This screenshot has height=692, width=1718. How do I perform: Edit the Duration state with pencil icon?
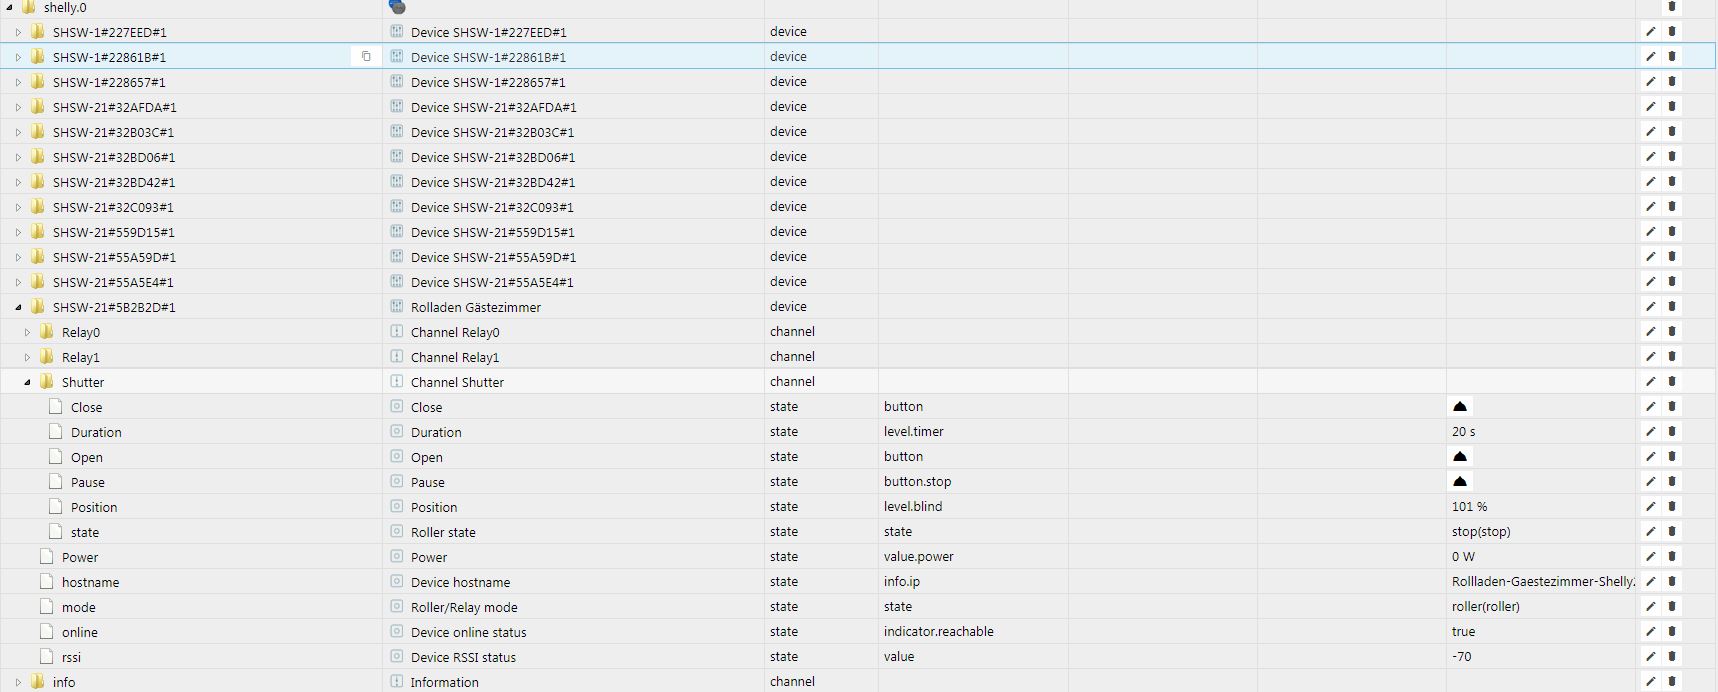click(1650, 432)
